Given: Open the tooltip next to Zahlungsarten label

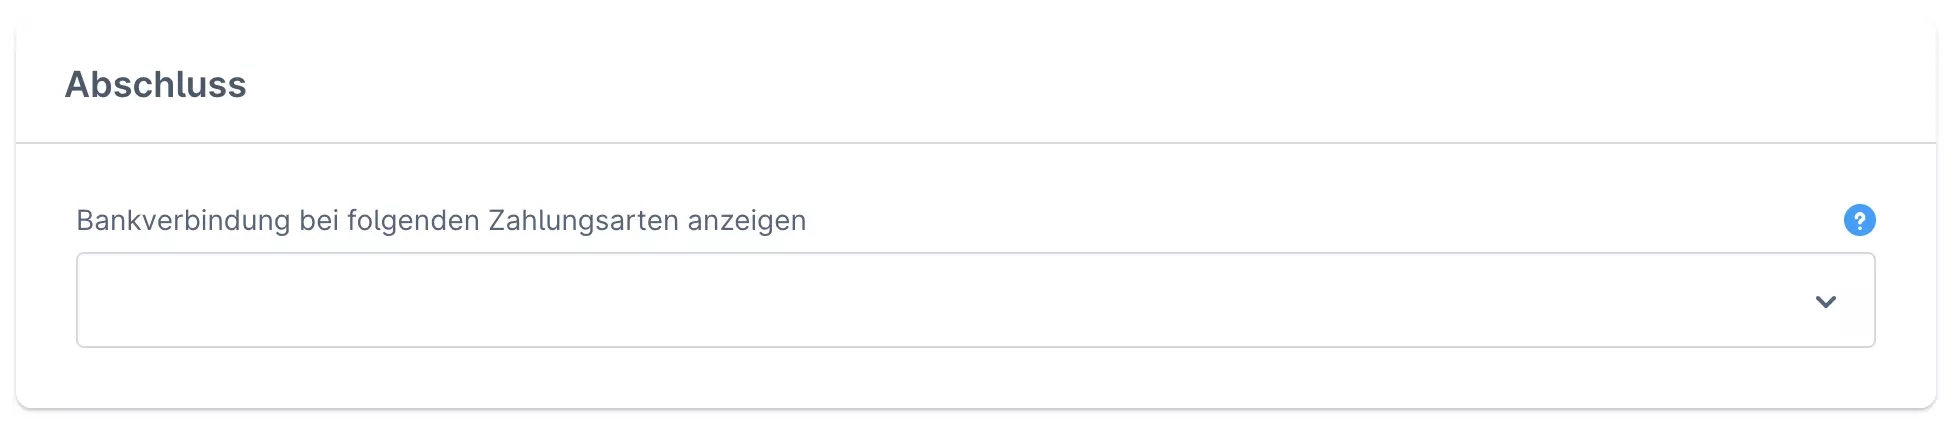Looking at the screenshot, I should pos(1859,220).
